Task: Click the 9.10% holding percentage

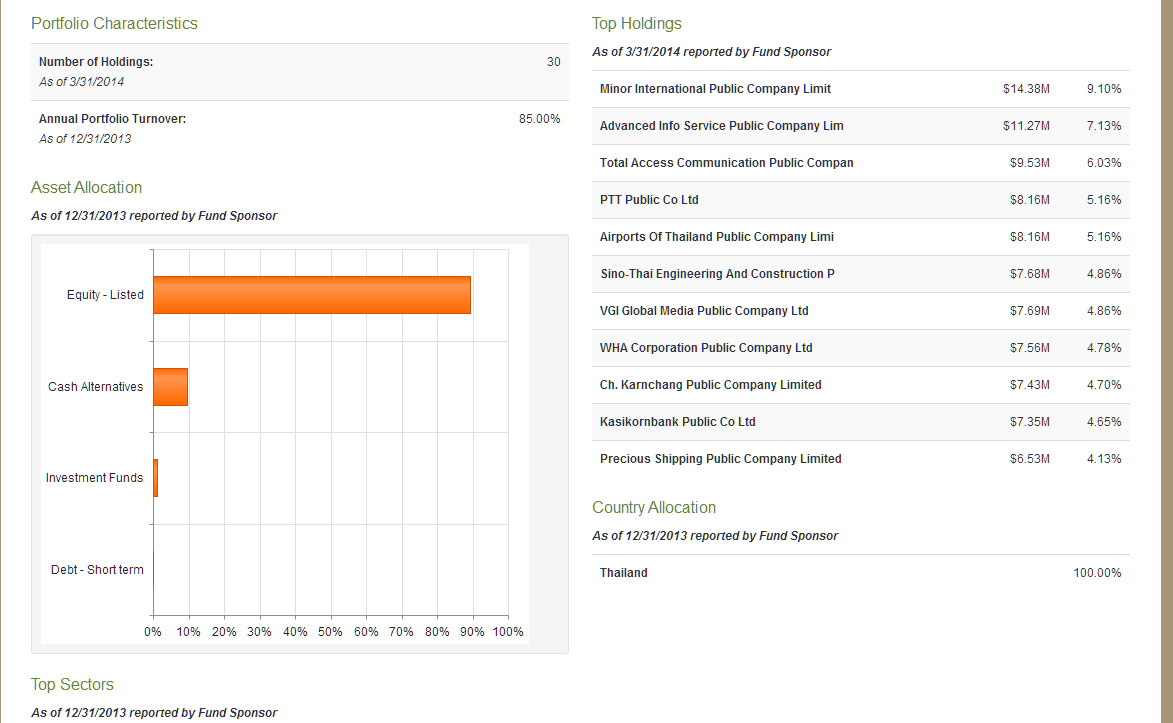Action: (1103, 89)
